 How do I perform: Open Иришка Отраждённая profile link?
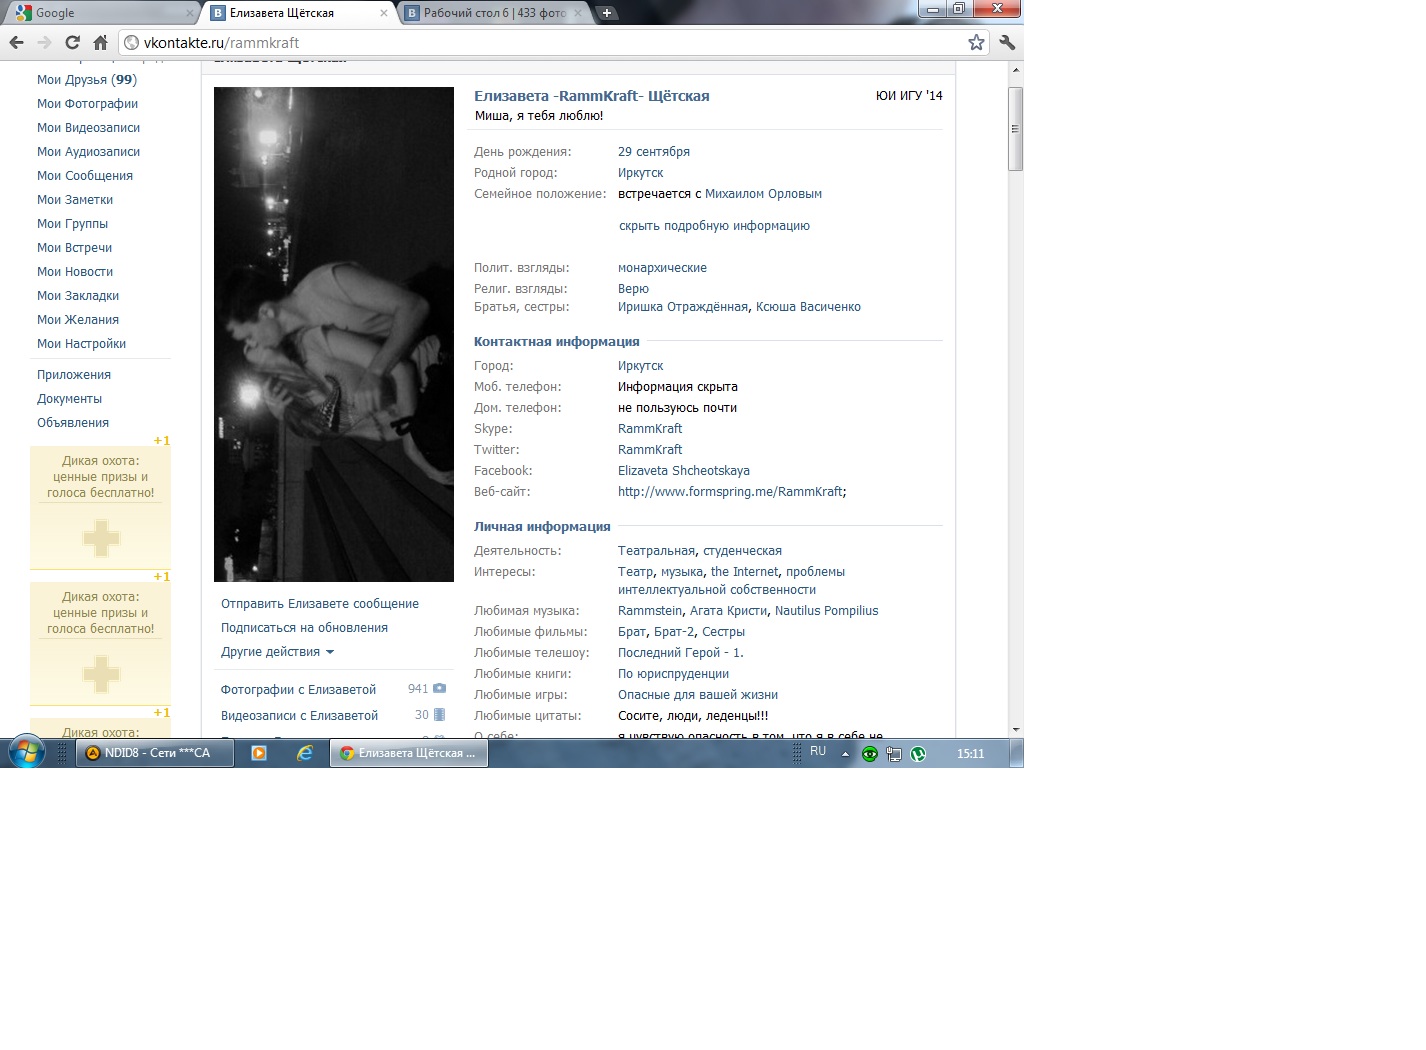(x=683, y=307)
